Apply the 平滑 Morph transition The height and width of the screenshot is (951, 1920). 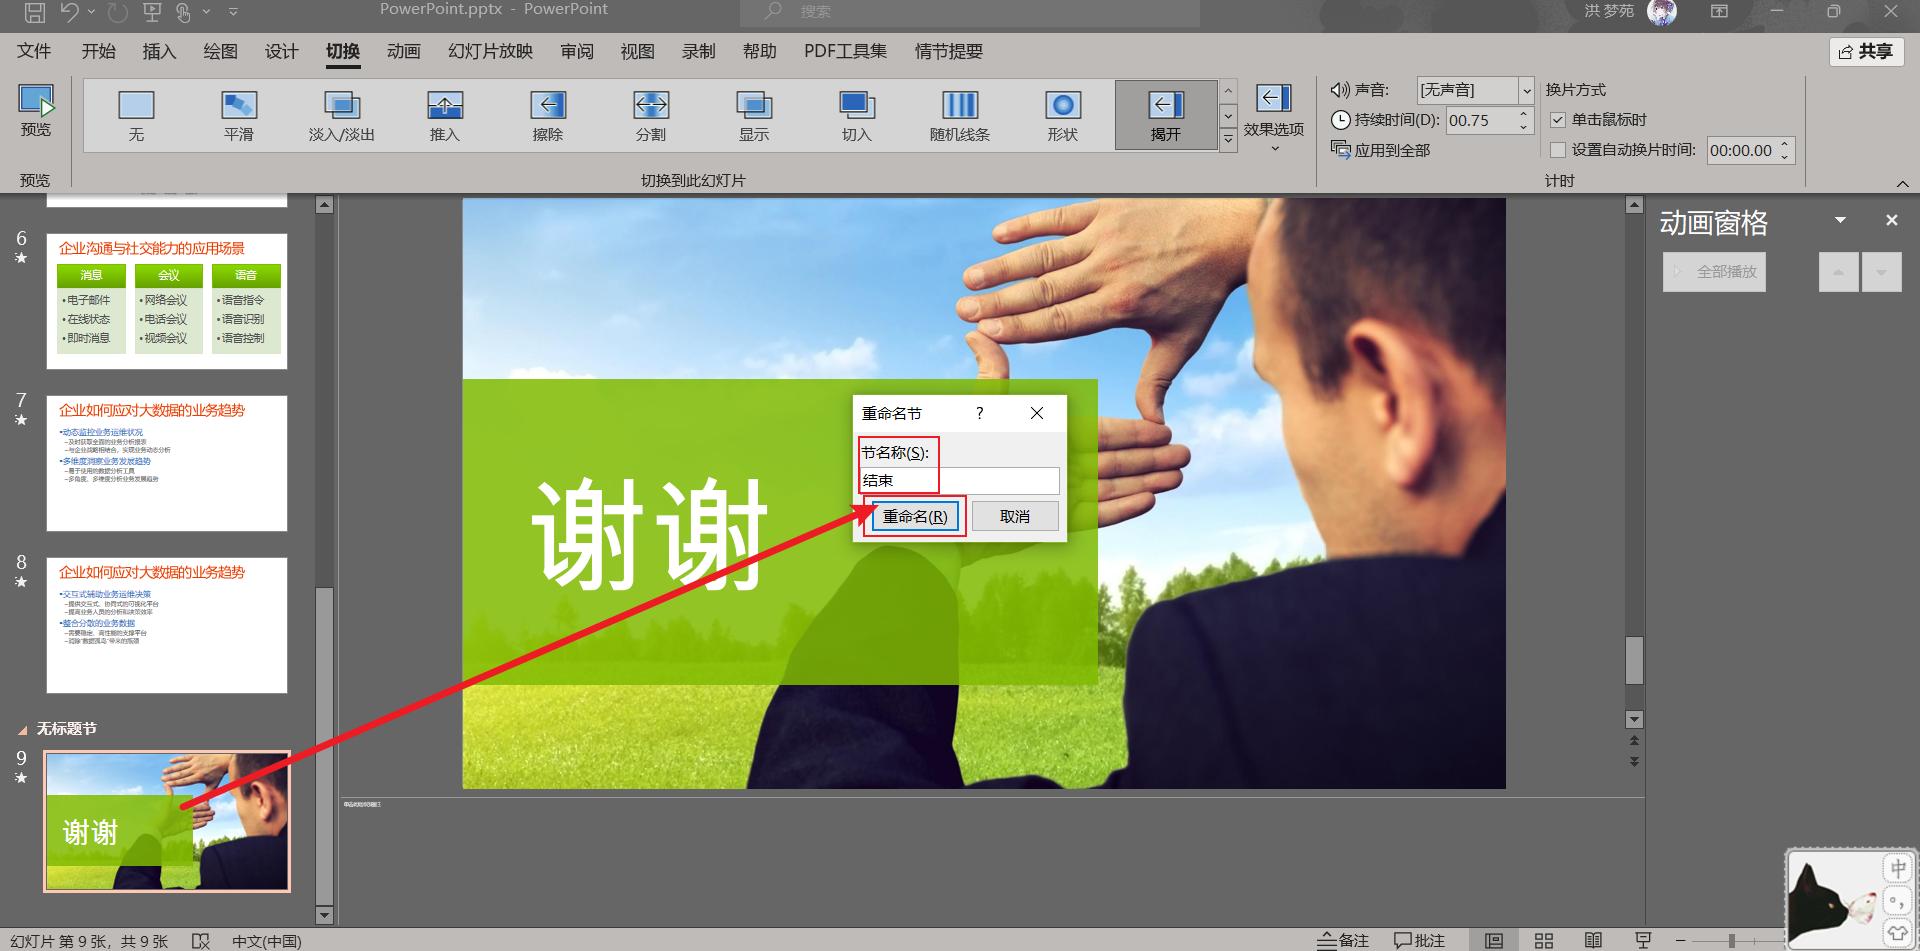click(239, 115)
